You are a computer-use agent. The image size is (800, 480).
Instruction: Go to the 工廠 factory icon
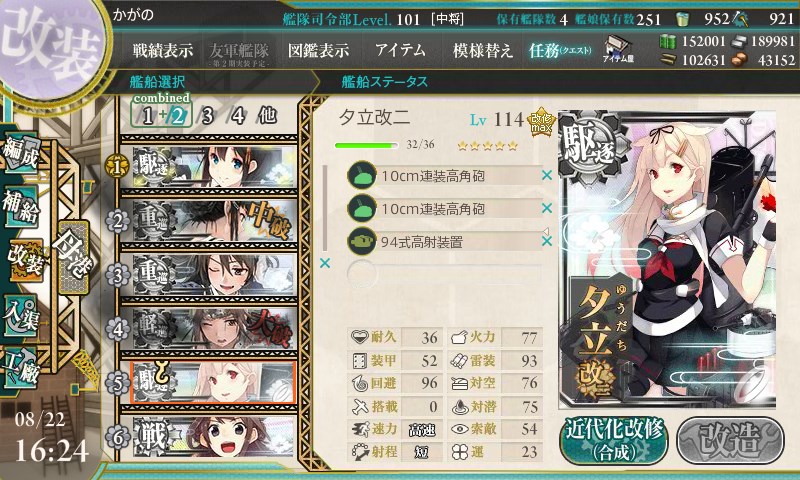(x=21, y=368)
